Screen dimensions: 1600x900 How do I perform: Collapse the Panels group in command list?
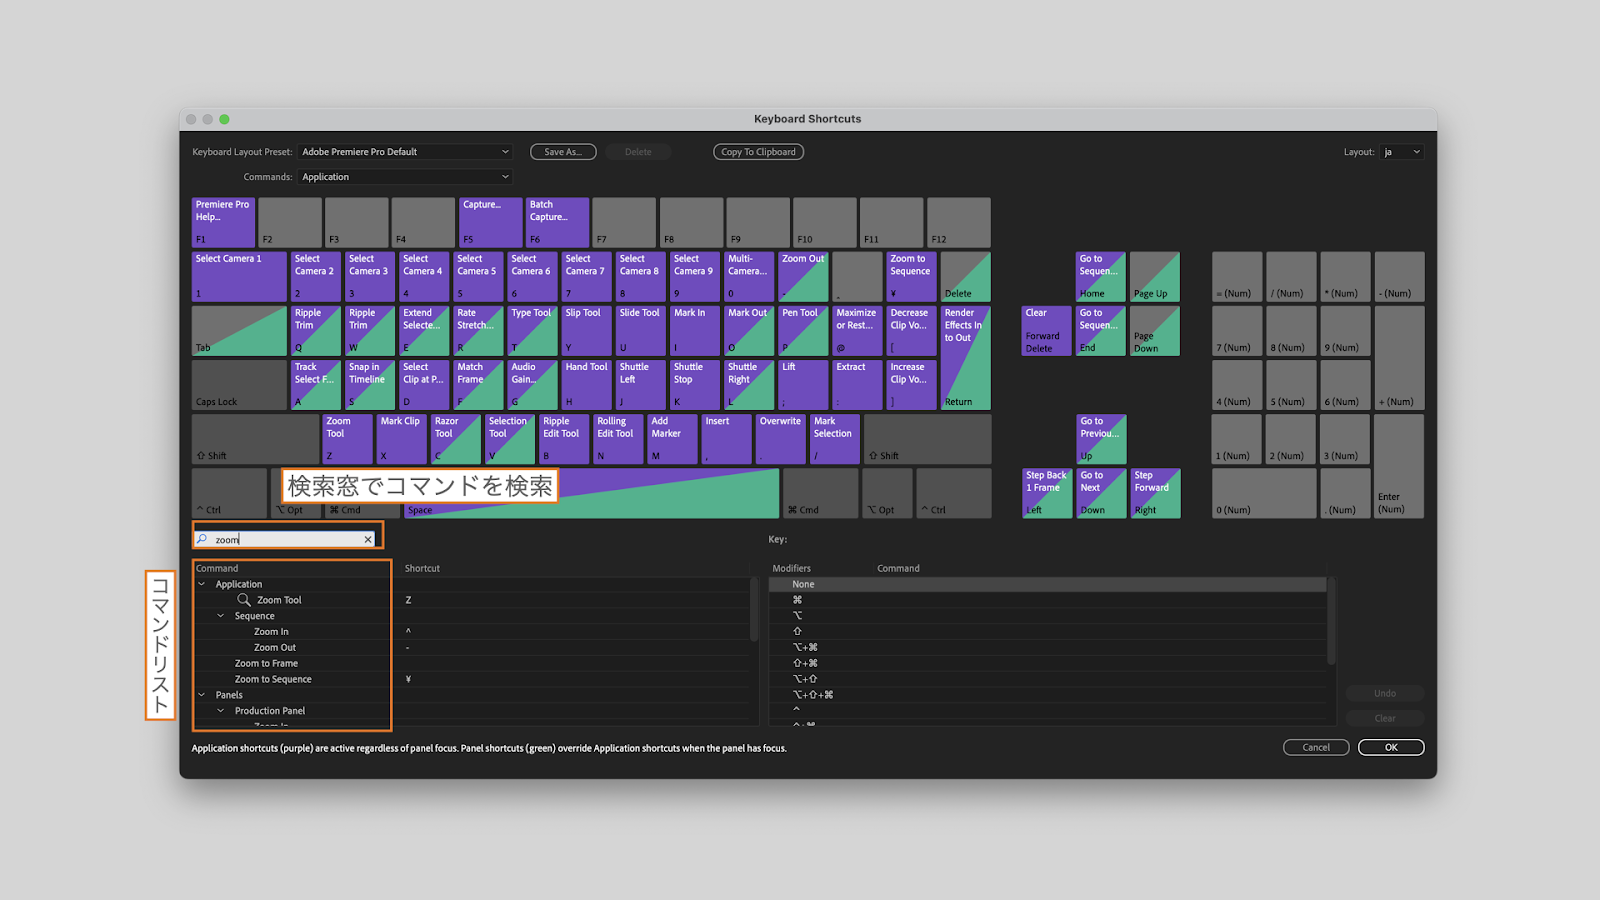pyautogui.click(x=202, y=695)
